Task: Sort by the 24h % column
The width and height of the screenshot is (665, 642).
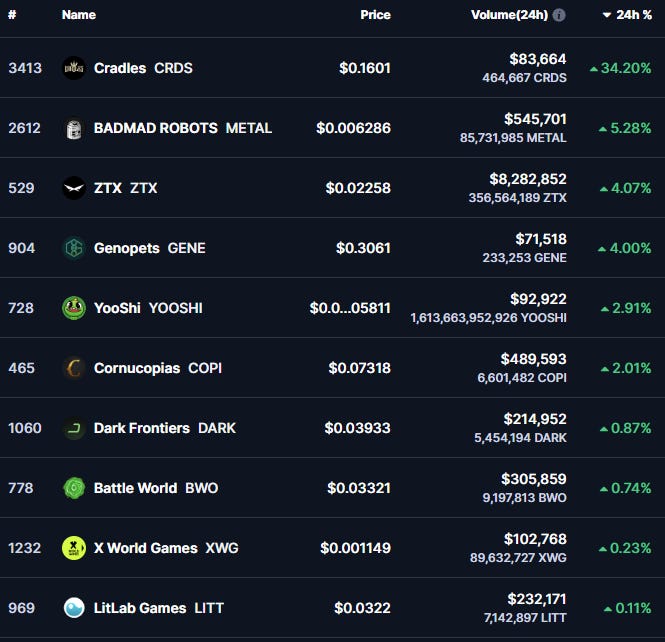Action: [x=627, y=15]
